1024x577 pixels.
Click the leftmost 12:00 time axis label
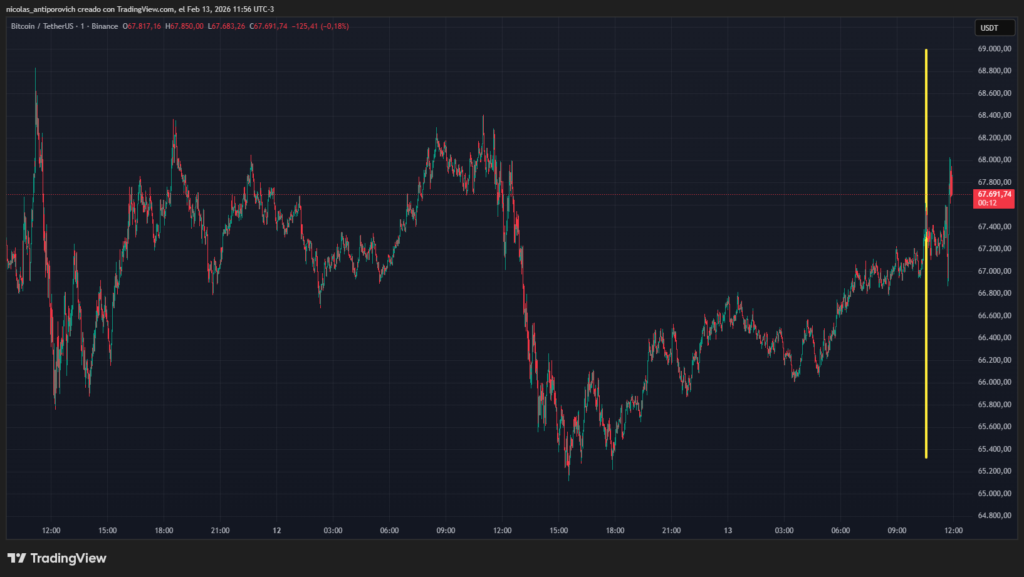tap(51, 531)
